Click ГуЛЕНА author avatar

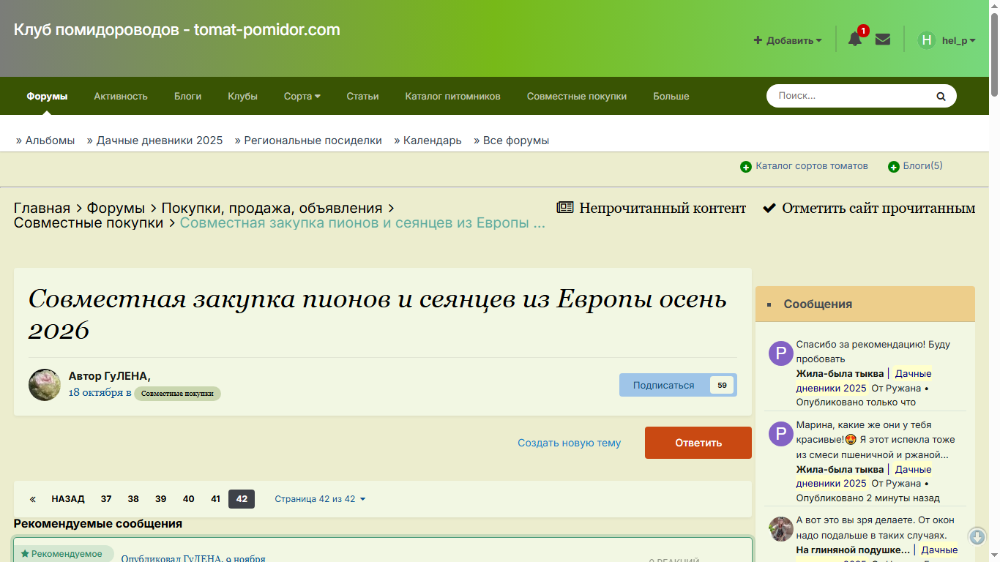coord(45,385)
